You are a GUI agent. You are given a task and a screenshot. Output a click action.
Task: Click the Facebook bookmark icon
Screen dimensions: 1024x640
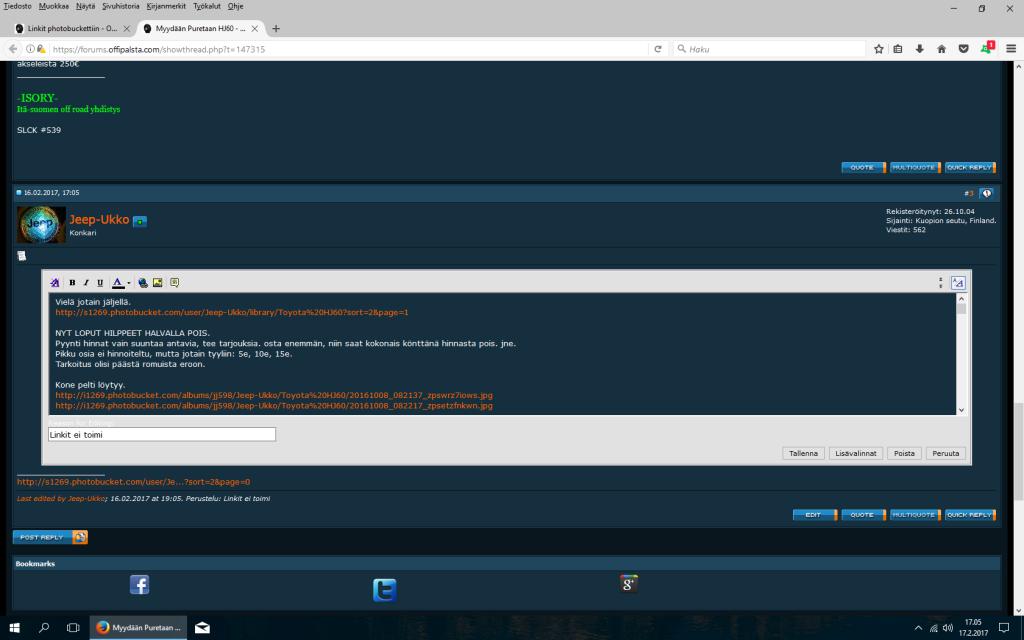139,585
